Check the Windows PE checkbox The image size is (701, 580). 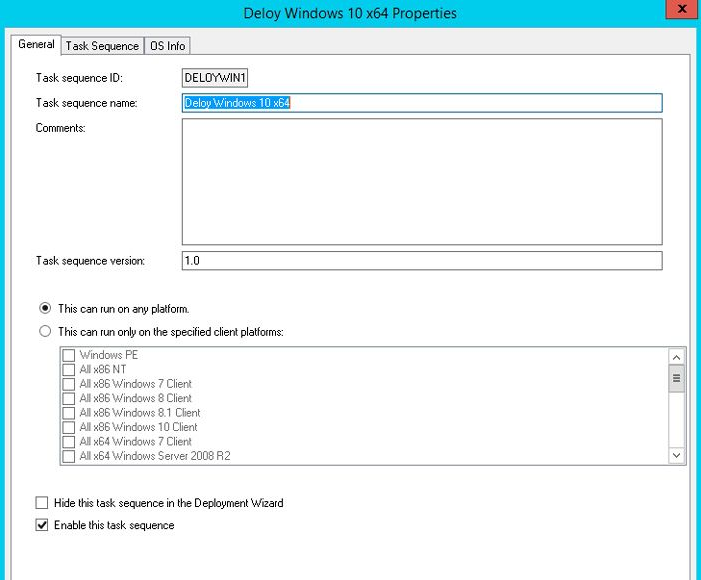68,355
